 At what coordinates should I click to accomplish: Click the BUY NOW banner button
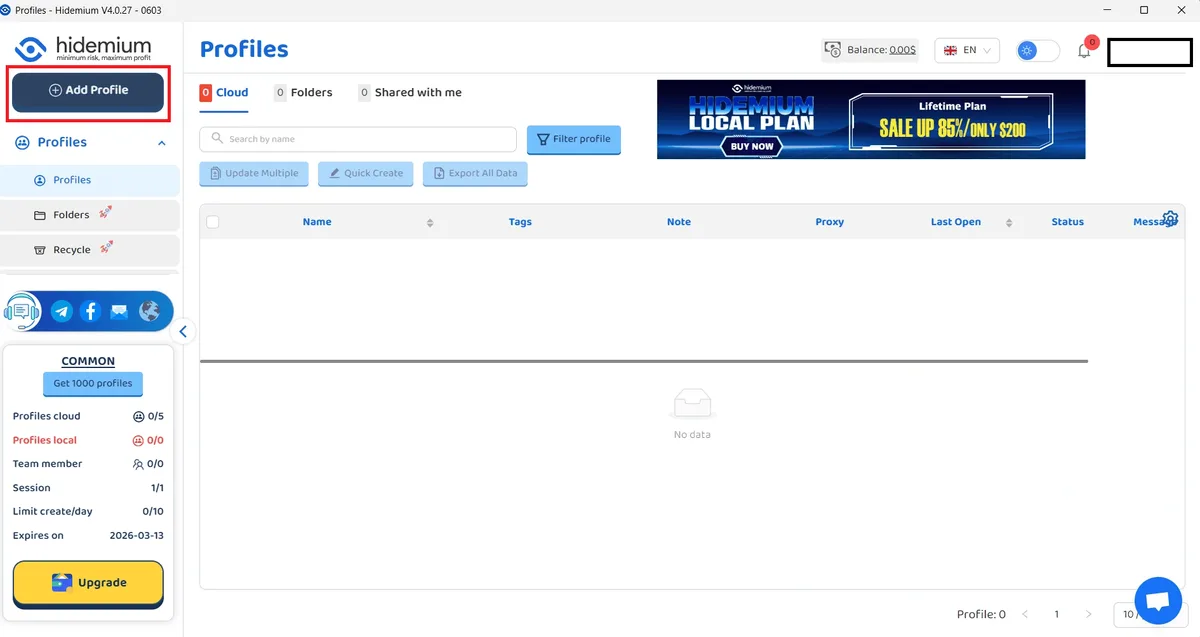point(752,146)
